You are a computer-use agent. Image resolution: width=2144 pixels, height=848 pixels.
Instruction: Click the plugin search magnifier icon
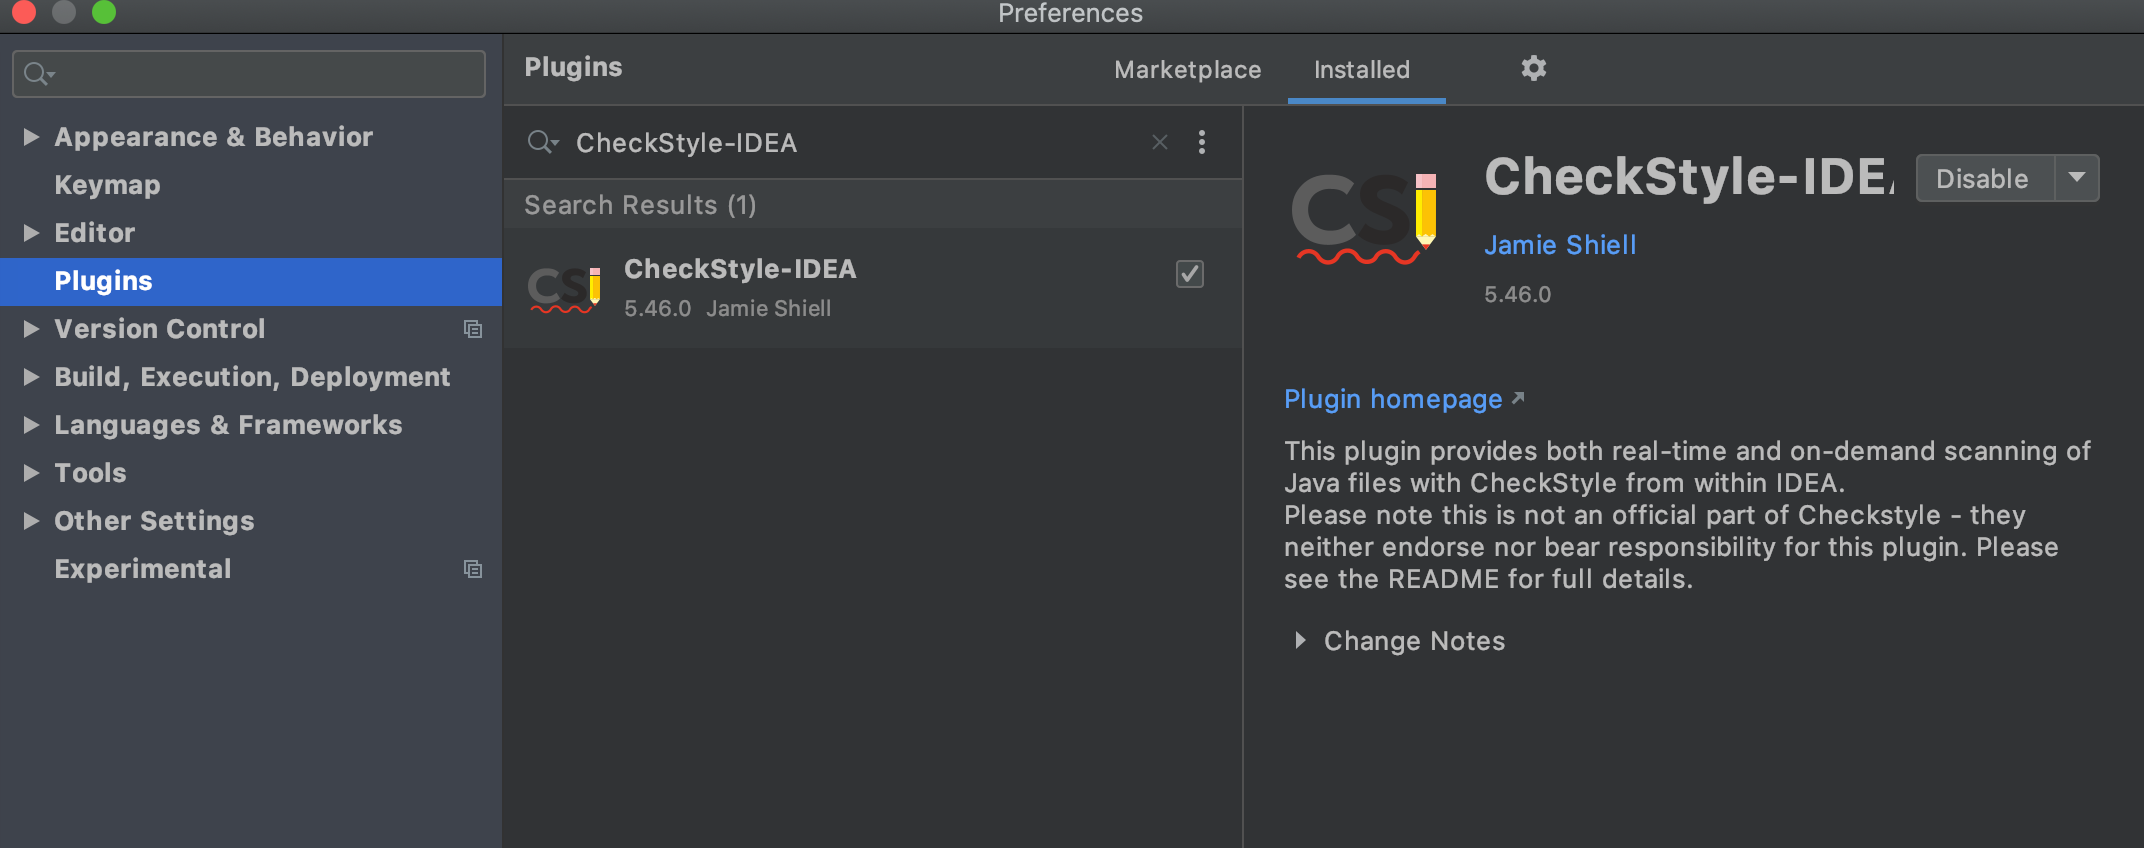coord(542,142)
